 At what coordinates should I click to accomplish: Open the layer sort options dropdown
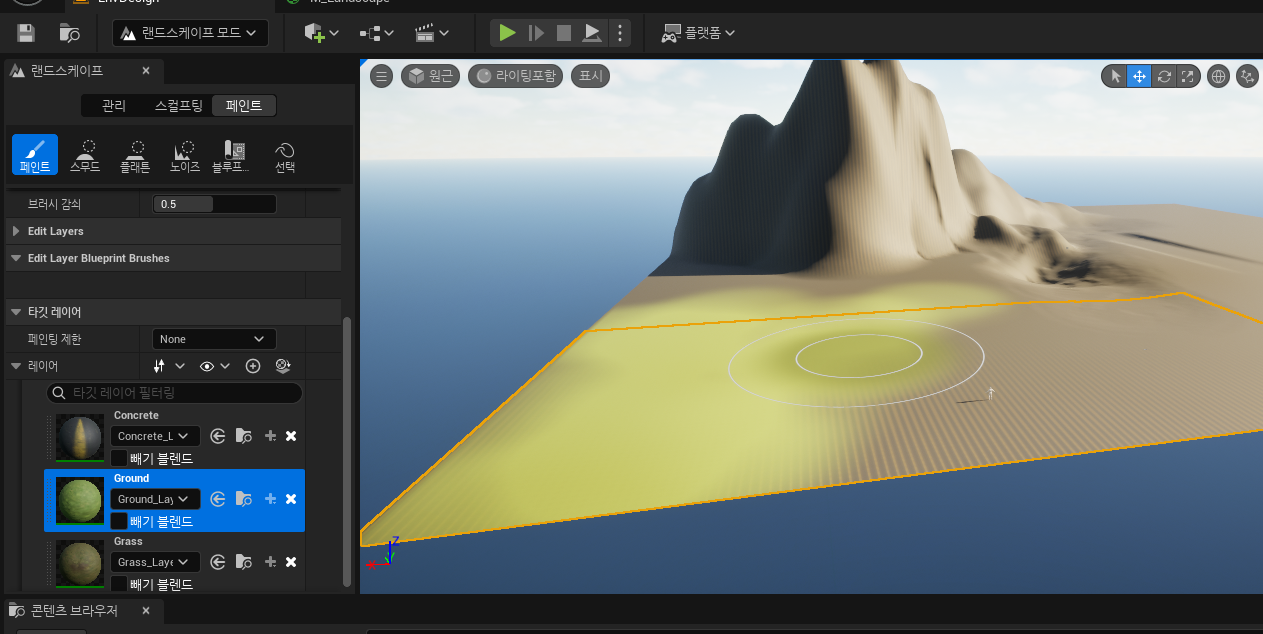169,366
